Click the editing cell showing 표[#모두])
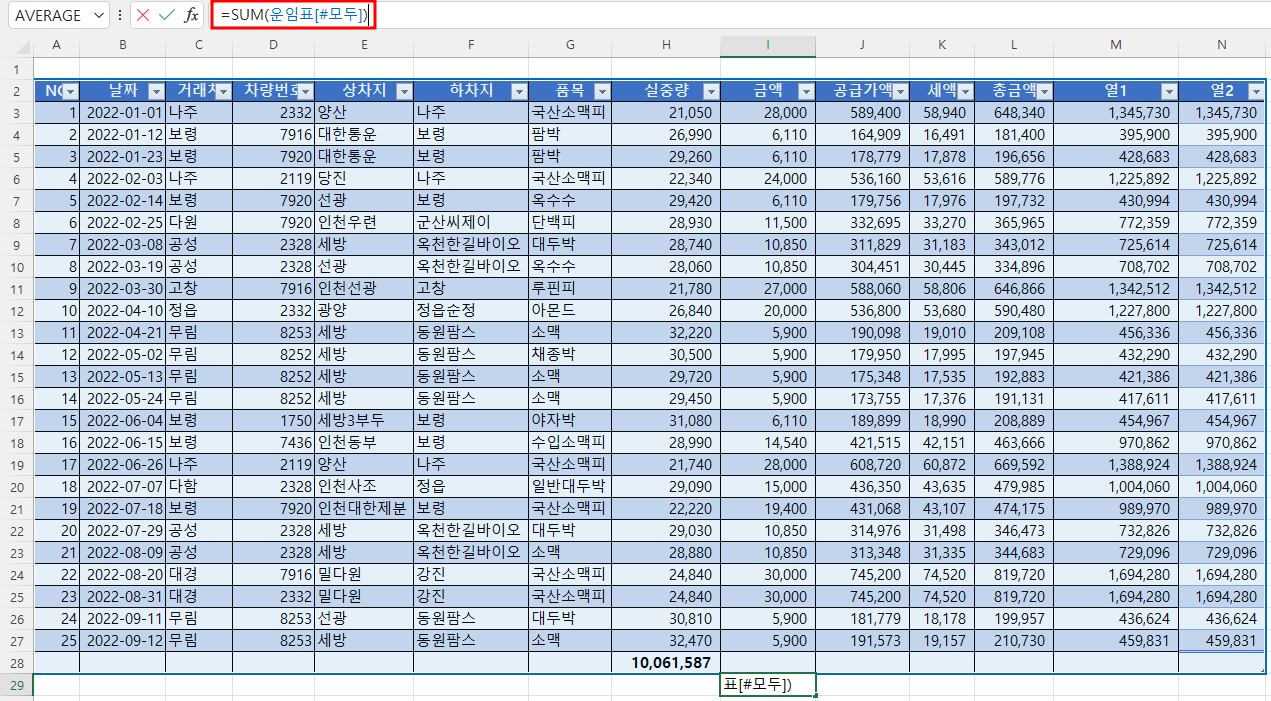1271x701 pixels. coord(768,685)
